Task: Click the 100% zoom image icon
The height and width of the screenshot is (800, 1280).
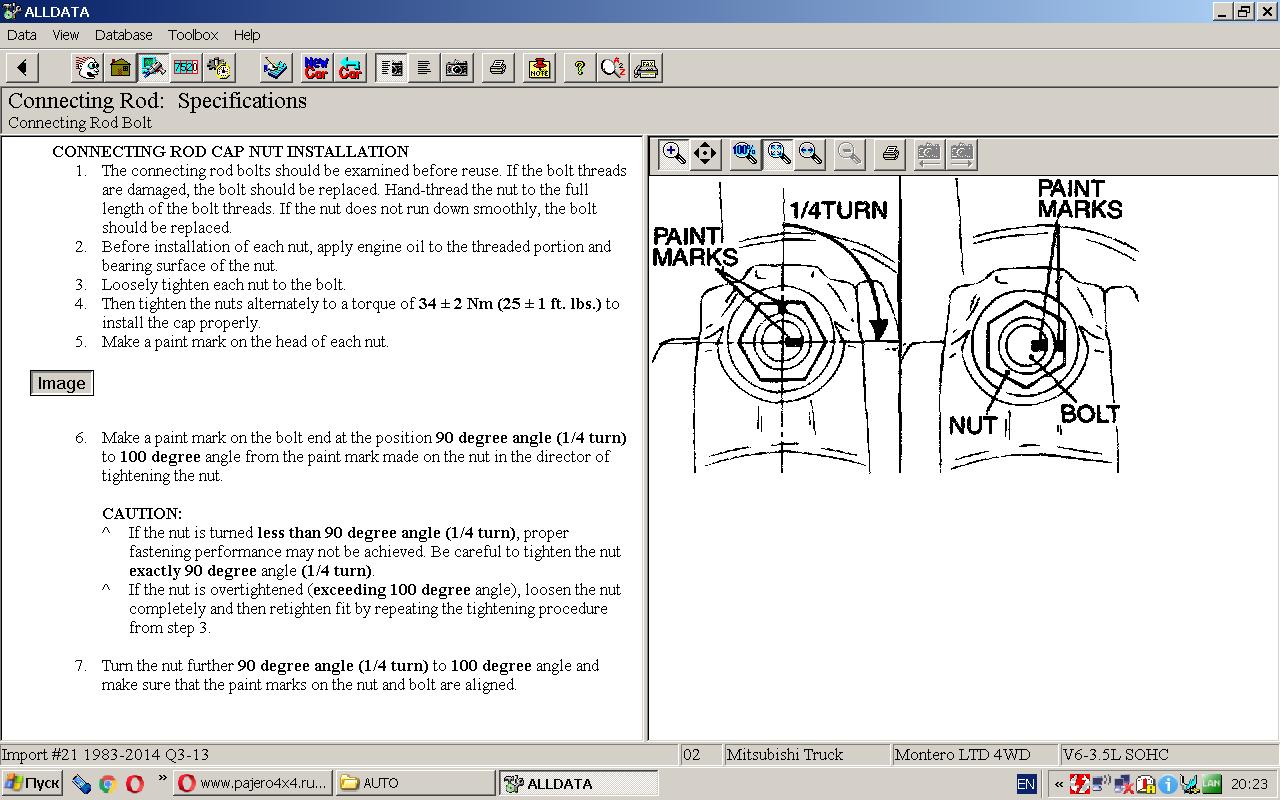Action: click(745, 154)
